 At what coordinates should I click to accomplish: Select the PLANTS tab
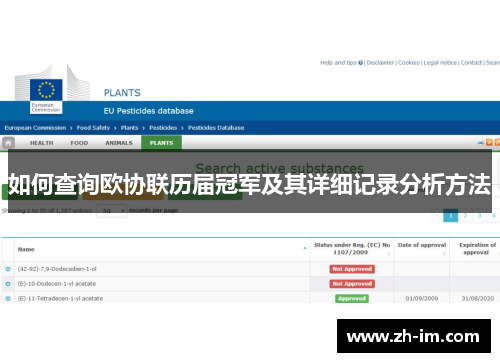[161, 143]
